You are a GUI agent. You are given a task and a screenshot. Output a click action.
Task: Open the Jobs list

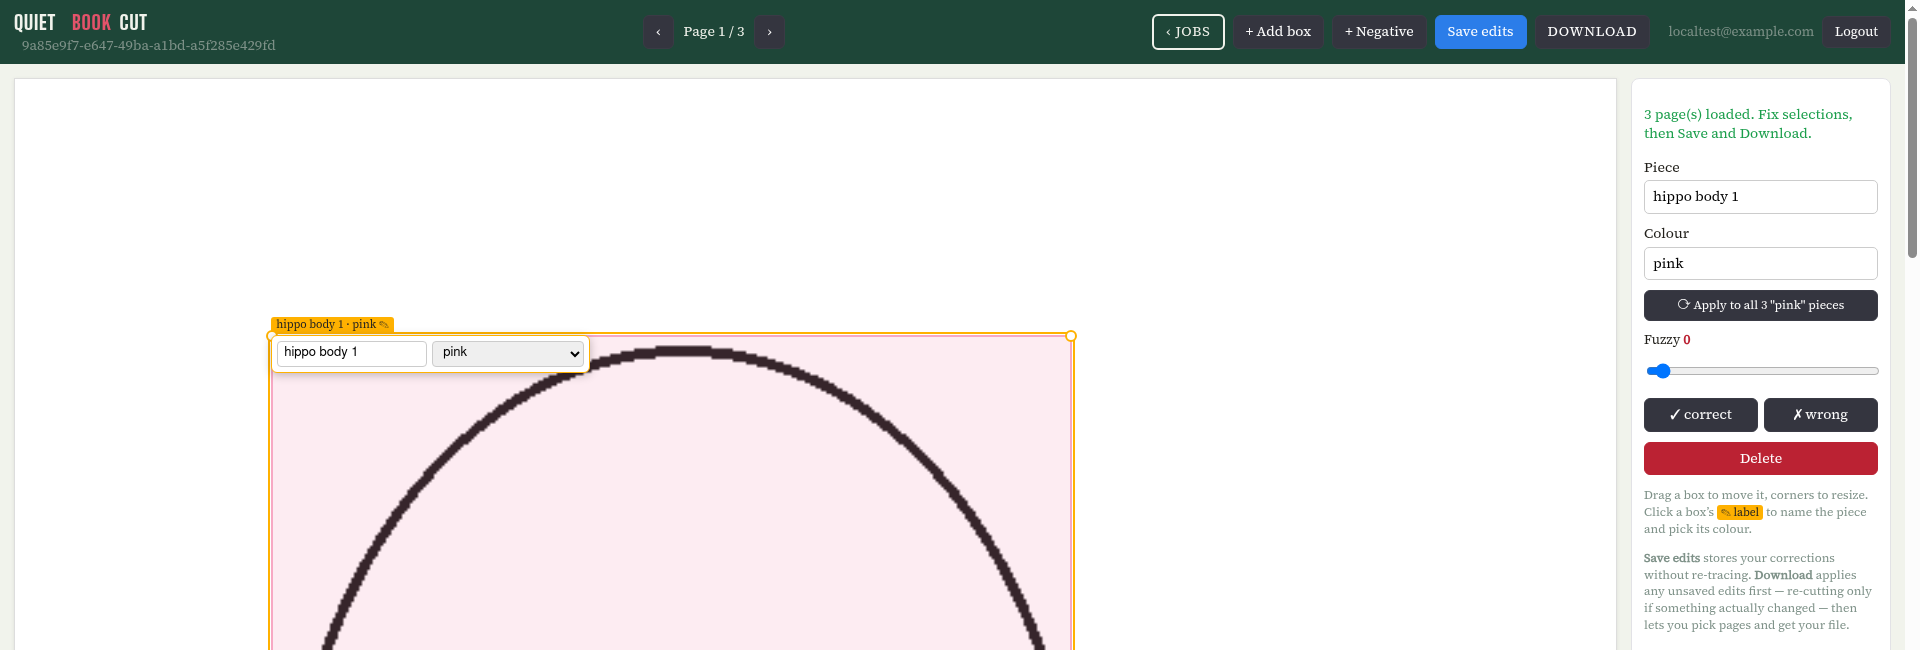click(1188, 32)
